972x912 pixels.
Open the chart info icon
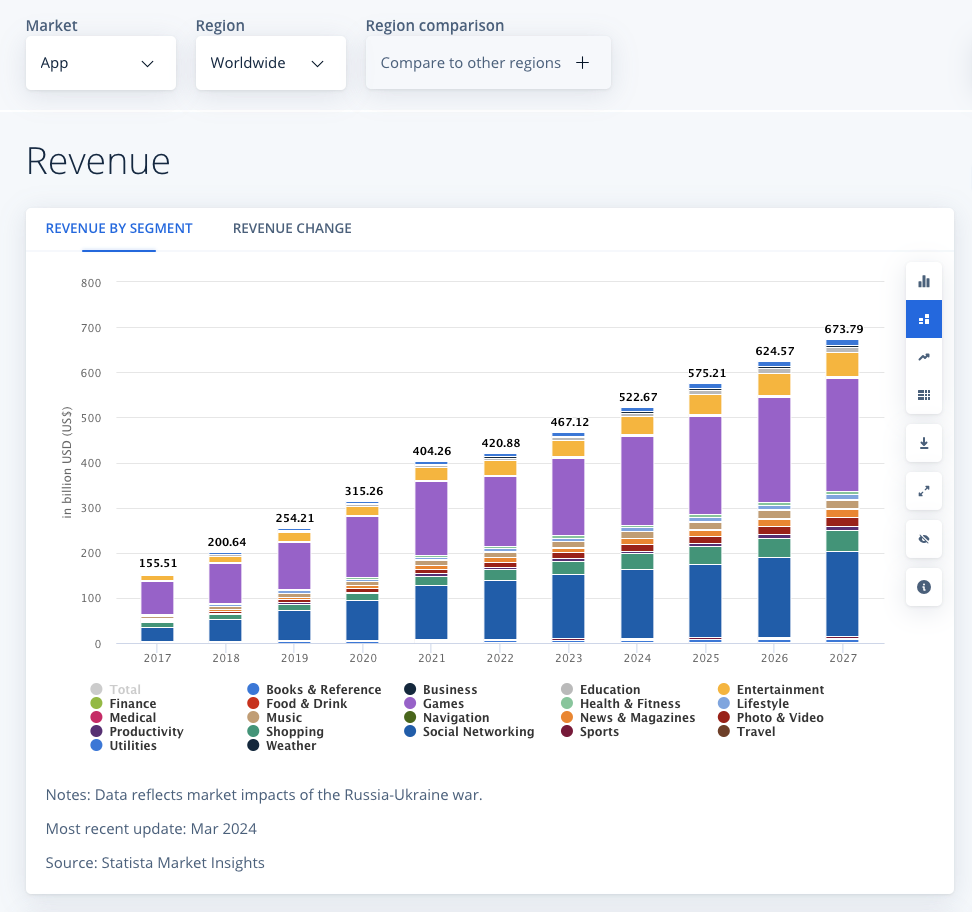(x=923, y=587)
